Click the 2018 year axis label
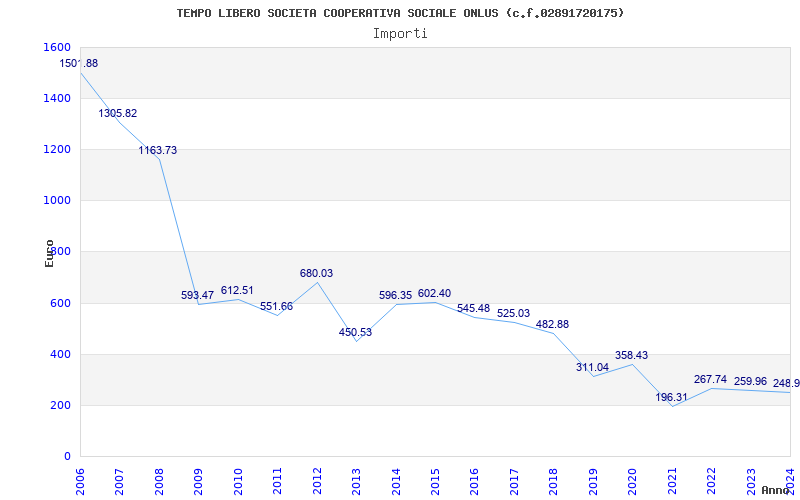Screen dimensions: 800x500 [554, 483]
